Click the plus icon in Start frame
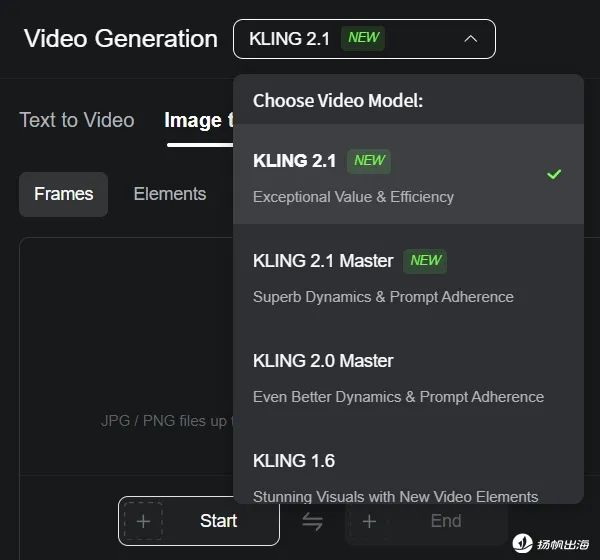Screen dimensions: 600x560 pos(143,521)
